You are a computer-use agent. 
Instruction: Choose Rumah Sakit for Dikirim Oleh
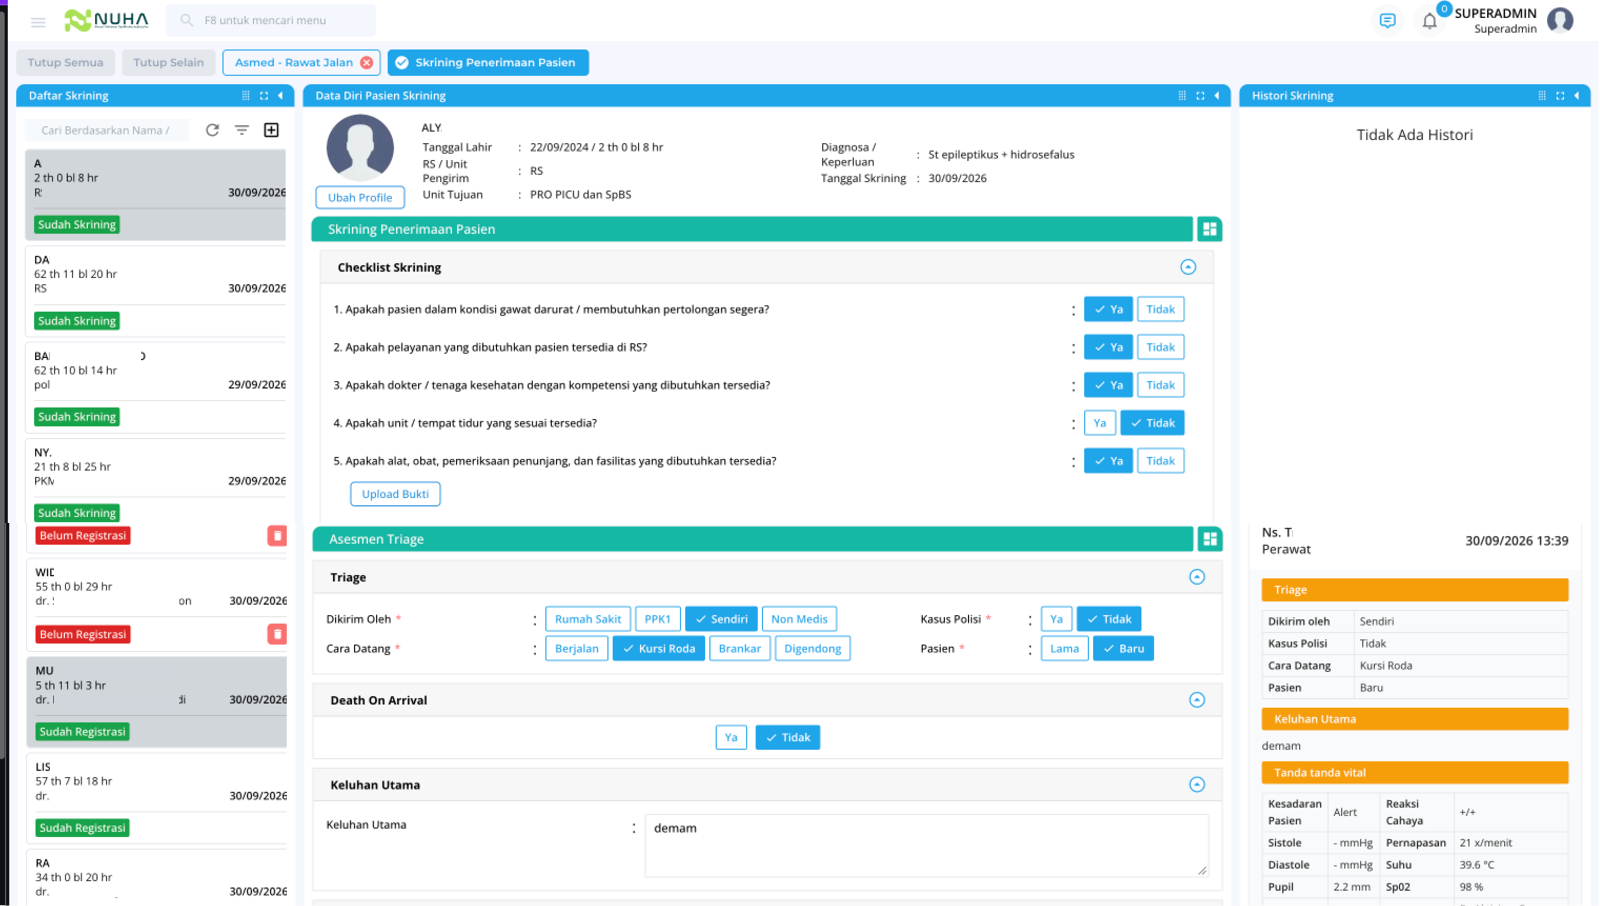point(588,619)
